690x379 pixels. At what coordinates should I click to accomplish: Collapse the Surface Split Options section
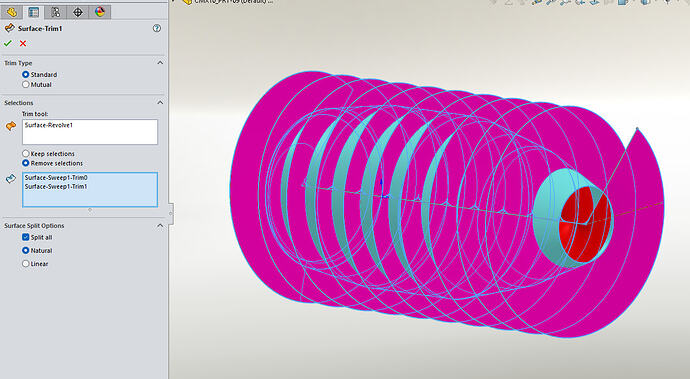pos(160,225)
